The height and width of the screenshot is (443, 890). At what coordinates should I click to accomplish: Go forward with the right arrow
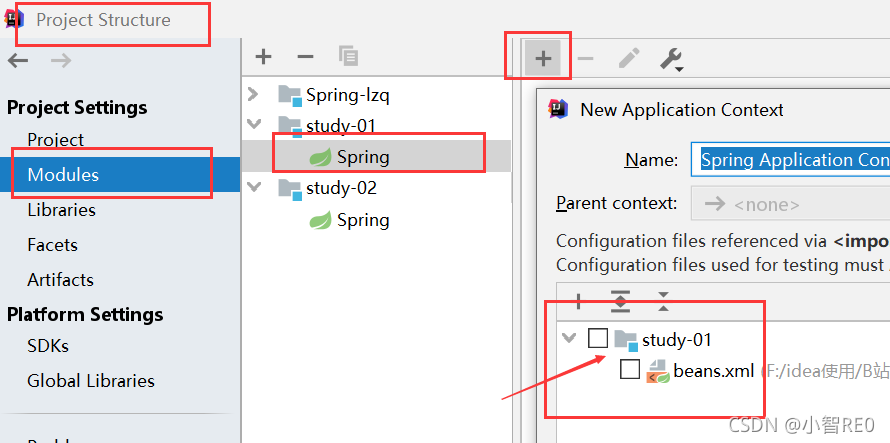(61, 61)
